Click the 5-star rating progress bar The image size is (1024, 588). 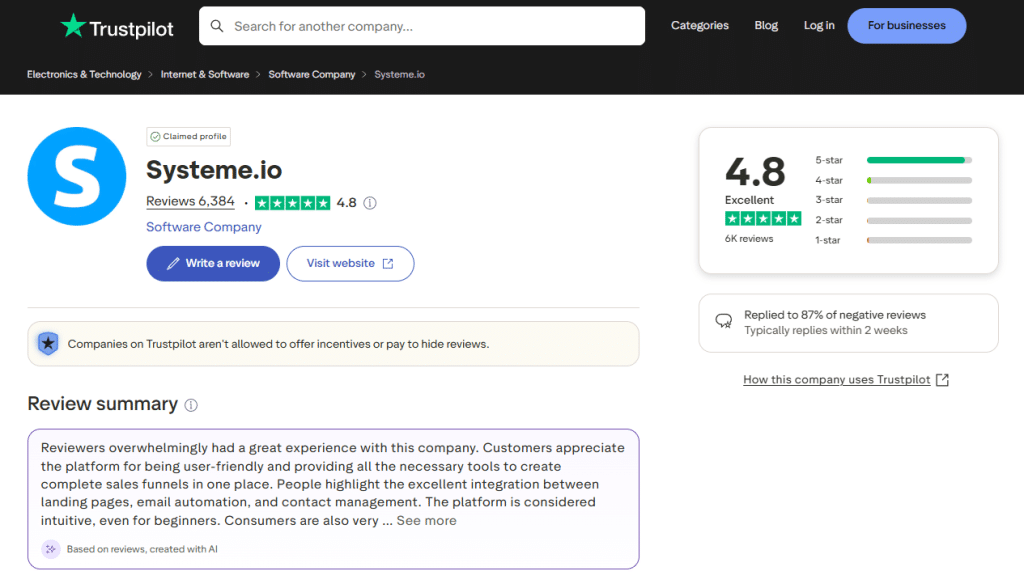coord(918,159)
